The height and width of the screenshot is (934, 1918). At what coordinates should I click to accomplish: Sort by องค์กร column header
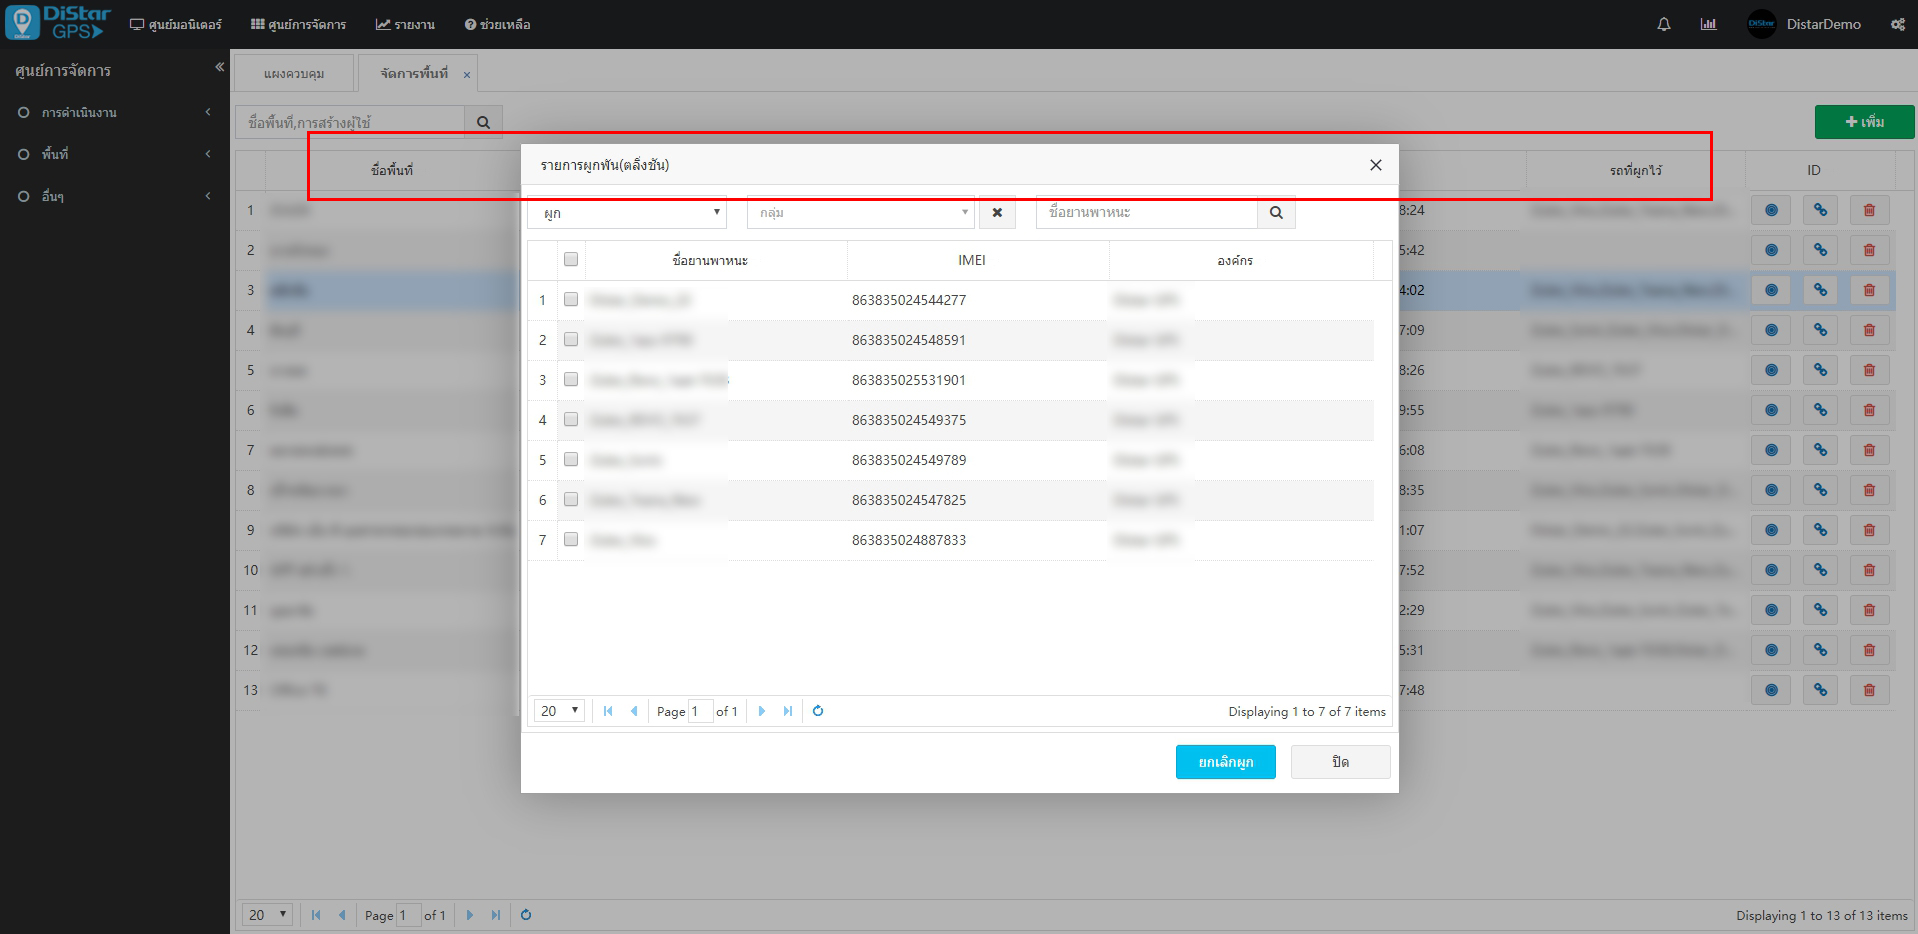coord(1240,260)
